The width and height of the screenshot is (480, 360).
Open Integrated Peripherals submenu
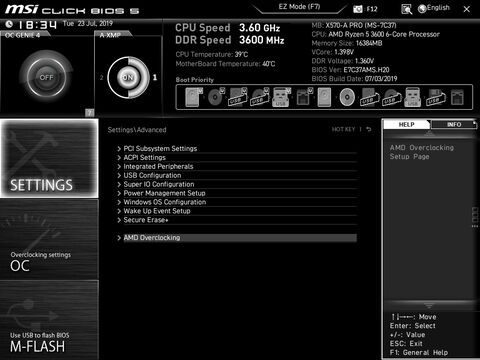coord(236,167)
